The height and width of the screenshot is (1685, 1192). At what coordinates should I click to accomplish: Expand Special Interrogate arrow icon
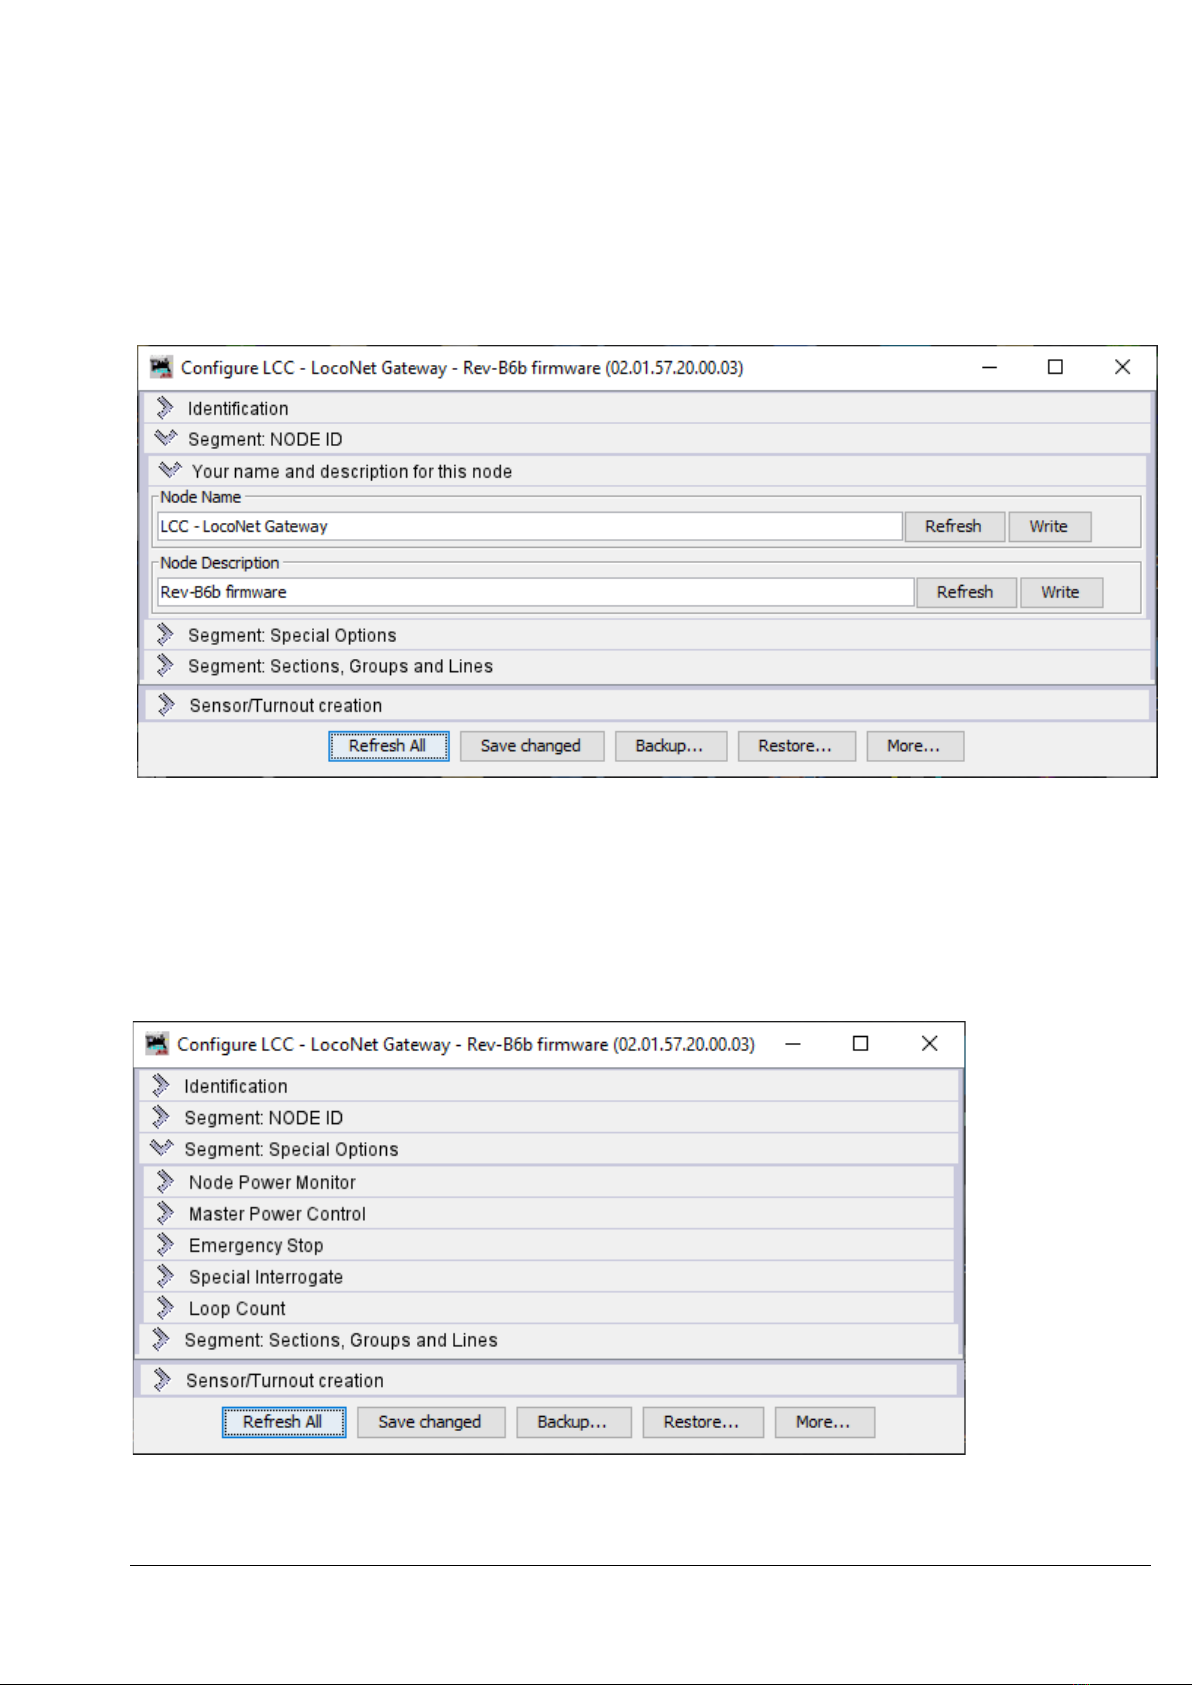(x=166, y=1276)
